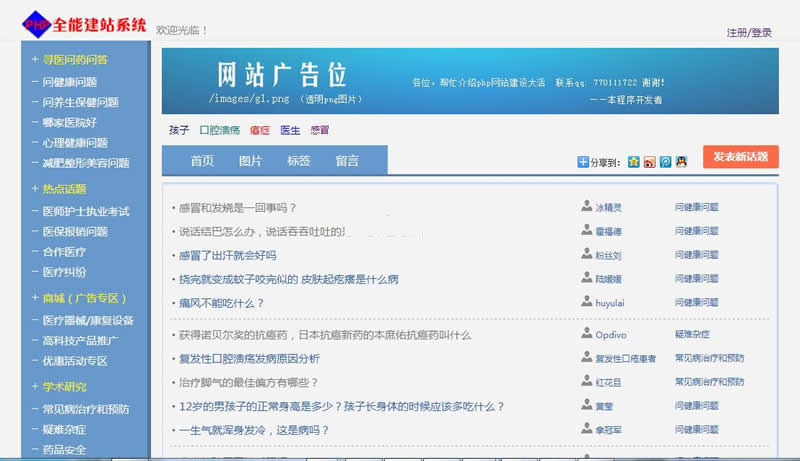
Task: Click the 发表新话题 button
Action: (740, 157)
